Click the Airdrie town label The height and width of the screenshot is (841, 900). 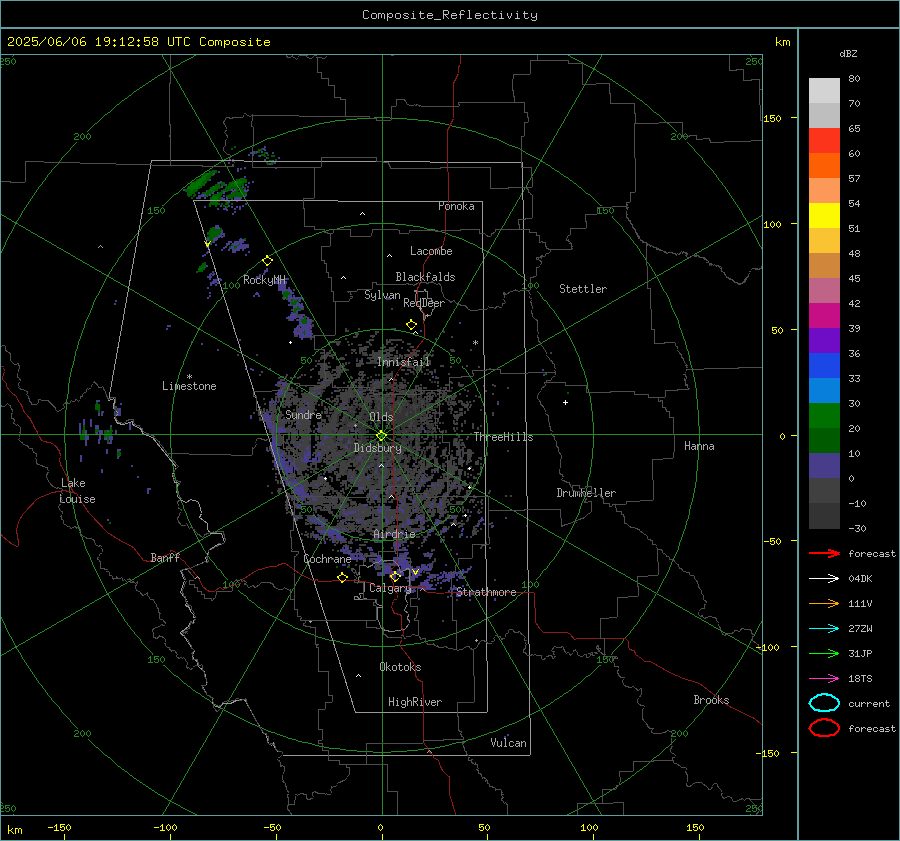coord(394,534)
